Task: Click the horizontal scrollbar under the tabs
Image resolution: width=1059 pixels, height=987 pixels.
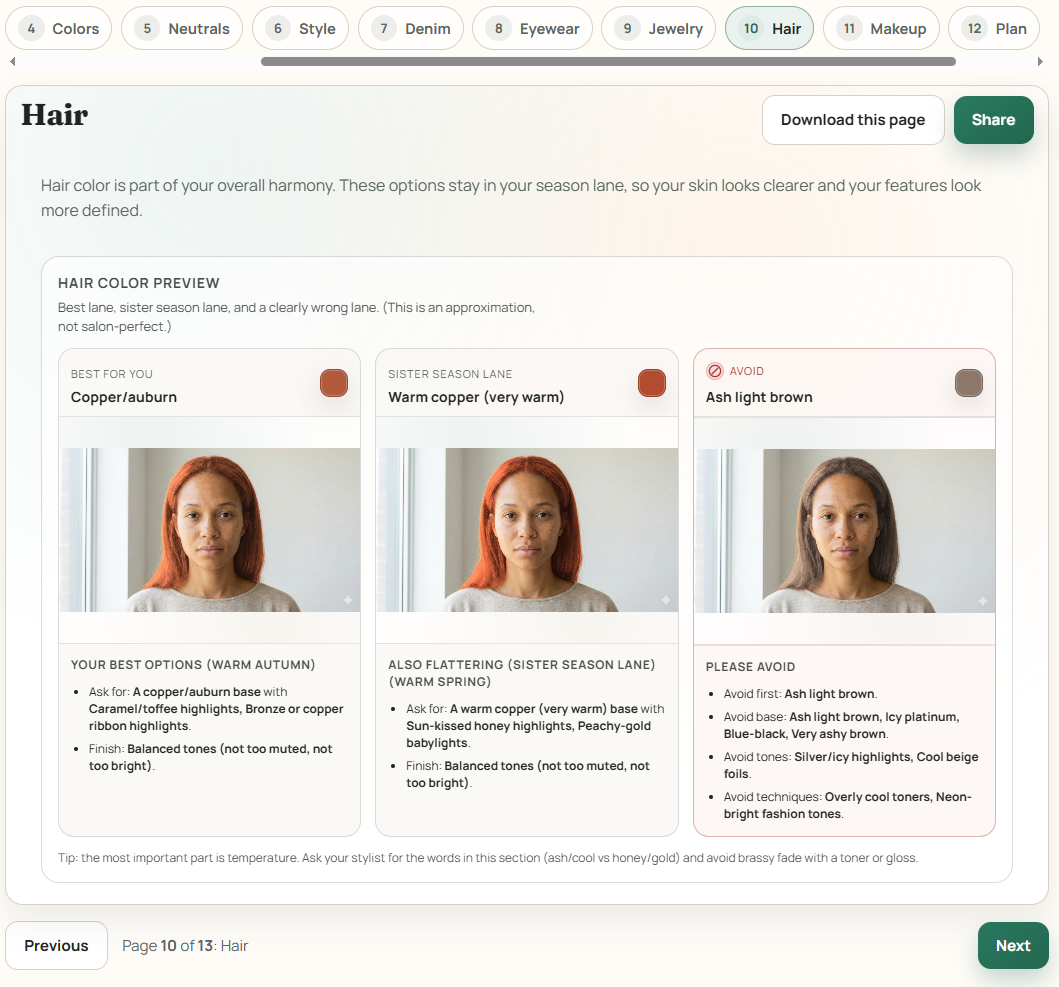Action: click(x=608, y=61)
